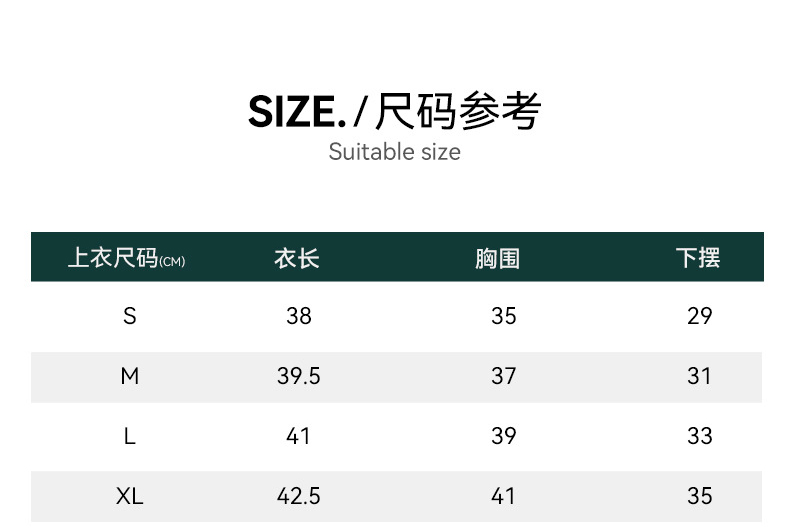Viewport: 790px width, 528px height.
Task: Select the 胸围 value 37 for size M
Action: click(504, 376)
